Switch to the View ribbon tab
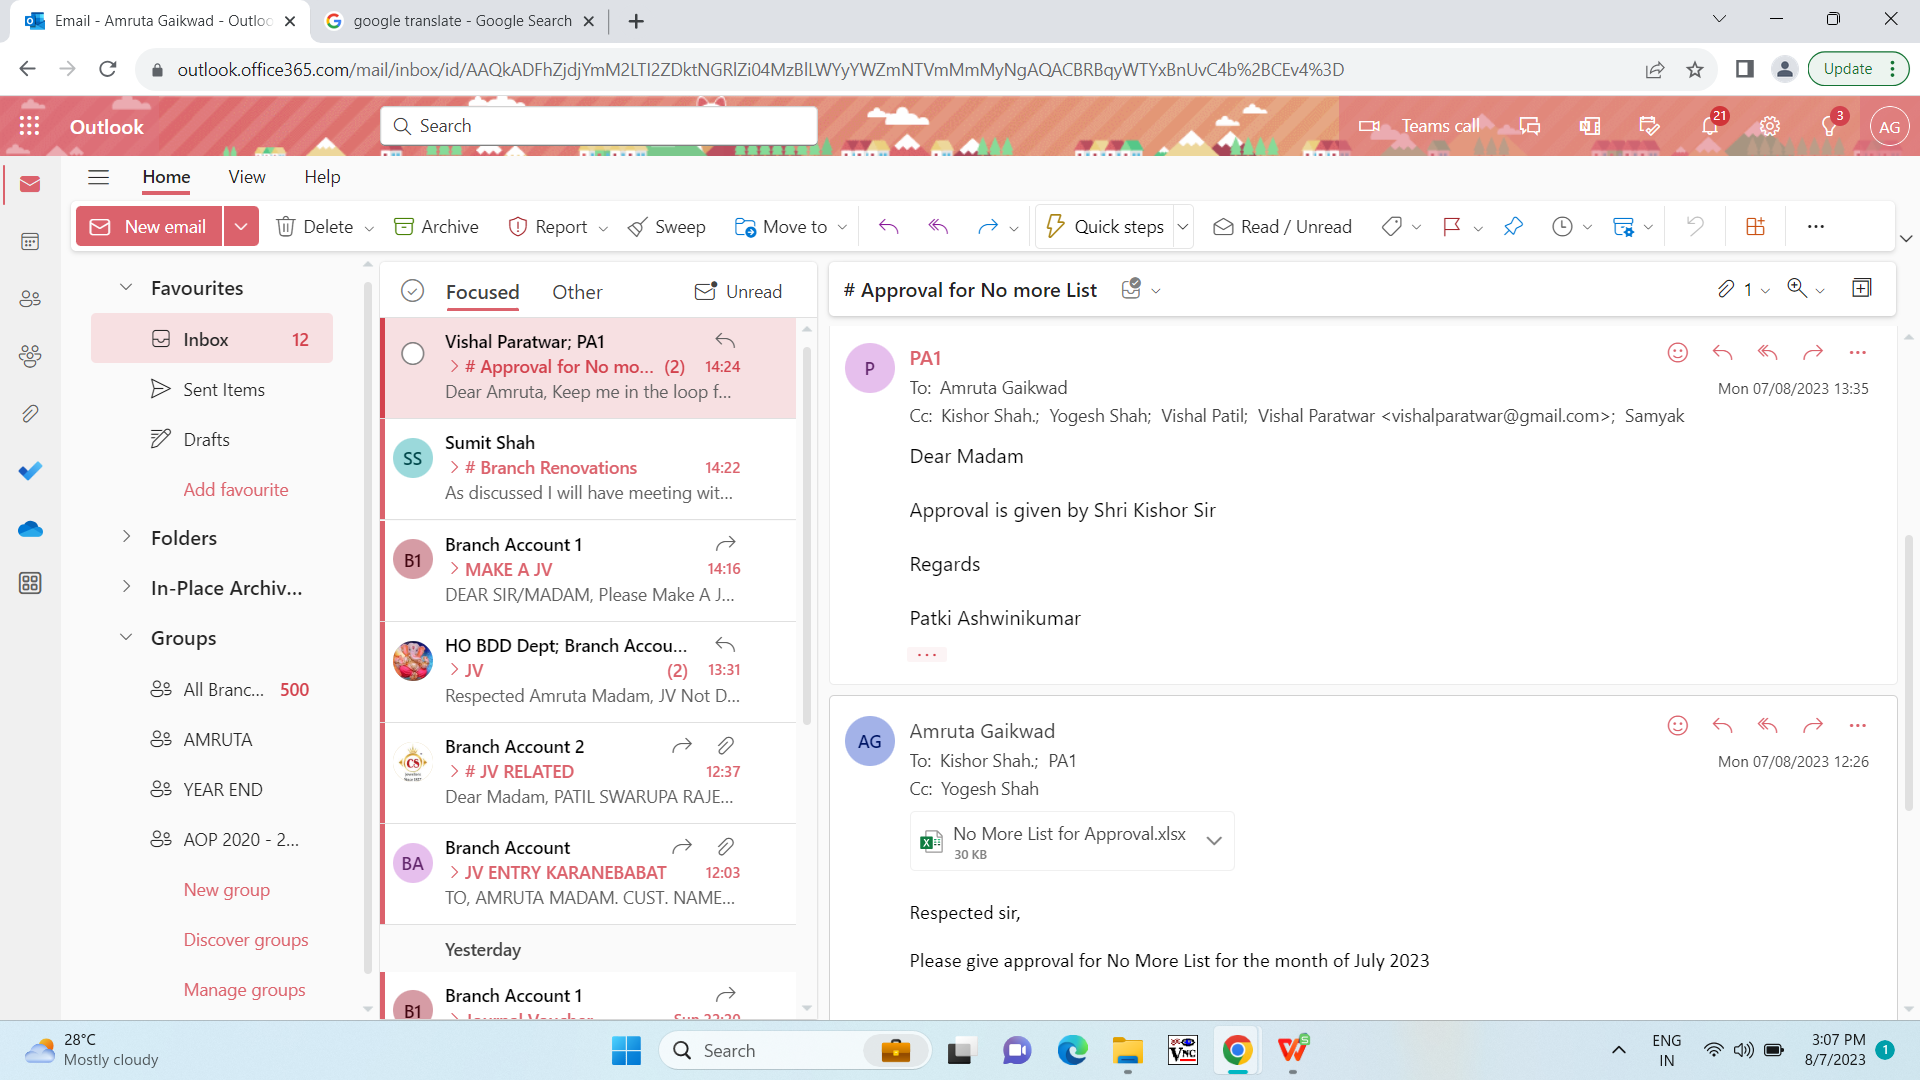1920x1080 pixels. point(247,177)
